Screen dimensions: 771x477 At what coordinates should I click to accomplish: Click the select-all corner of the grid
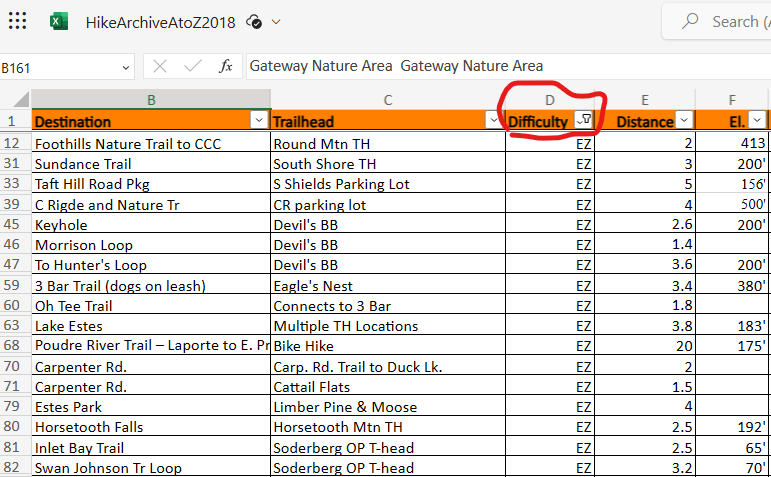(15, 100)
